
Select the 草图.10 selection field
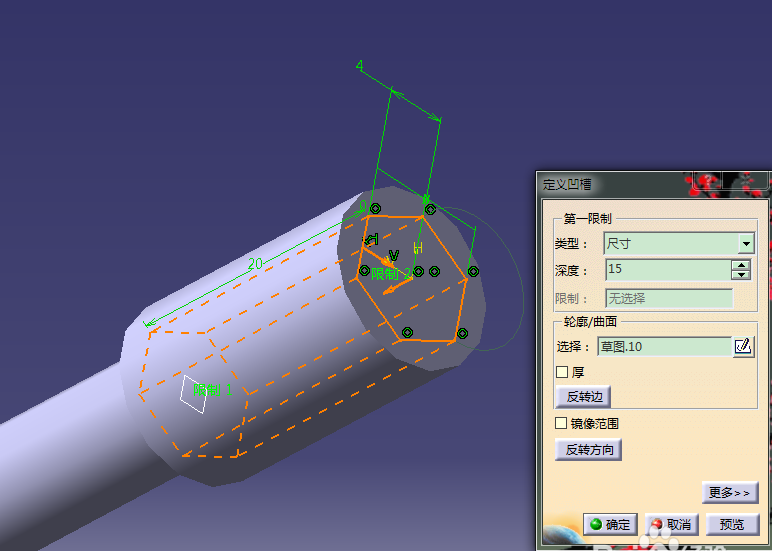[x=665, y=347]
